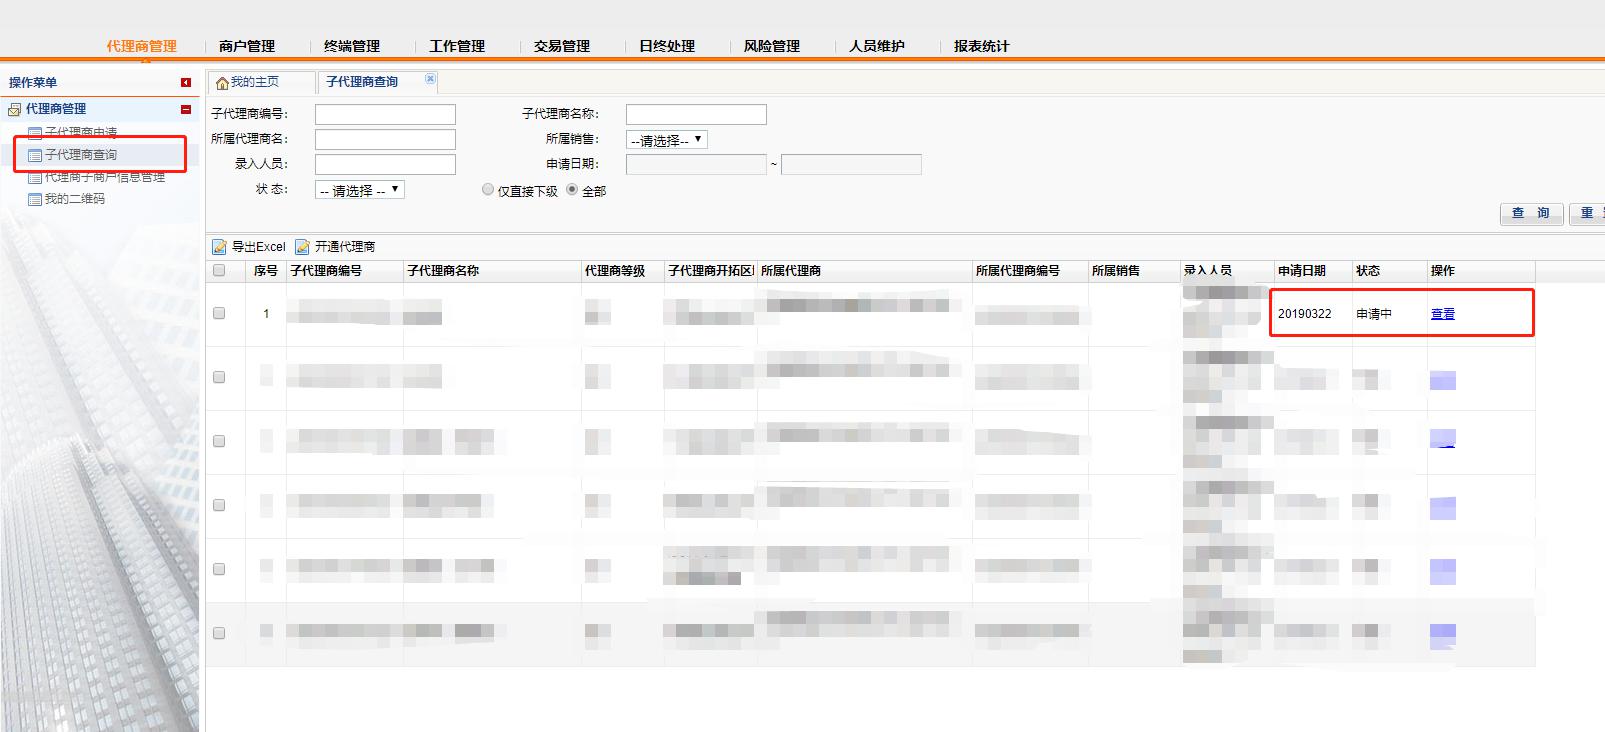Open the 商户管理 menu
The image size is (1605, 732).
tap(246, 46)
